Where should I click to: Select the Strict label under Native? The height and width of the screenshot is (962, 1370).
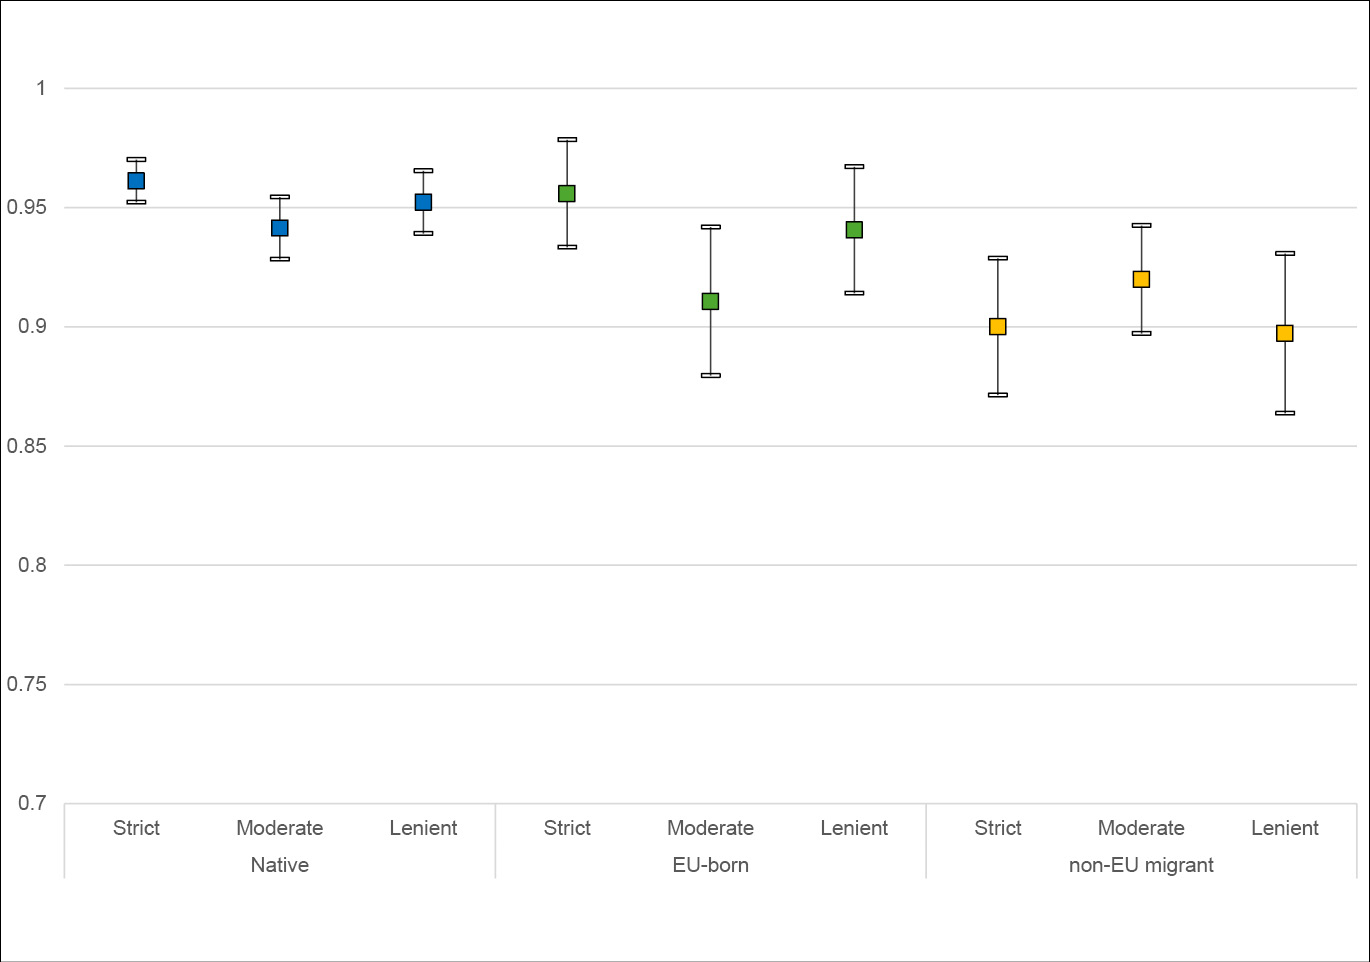click(x=136, y=828)
